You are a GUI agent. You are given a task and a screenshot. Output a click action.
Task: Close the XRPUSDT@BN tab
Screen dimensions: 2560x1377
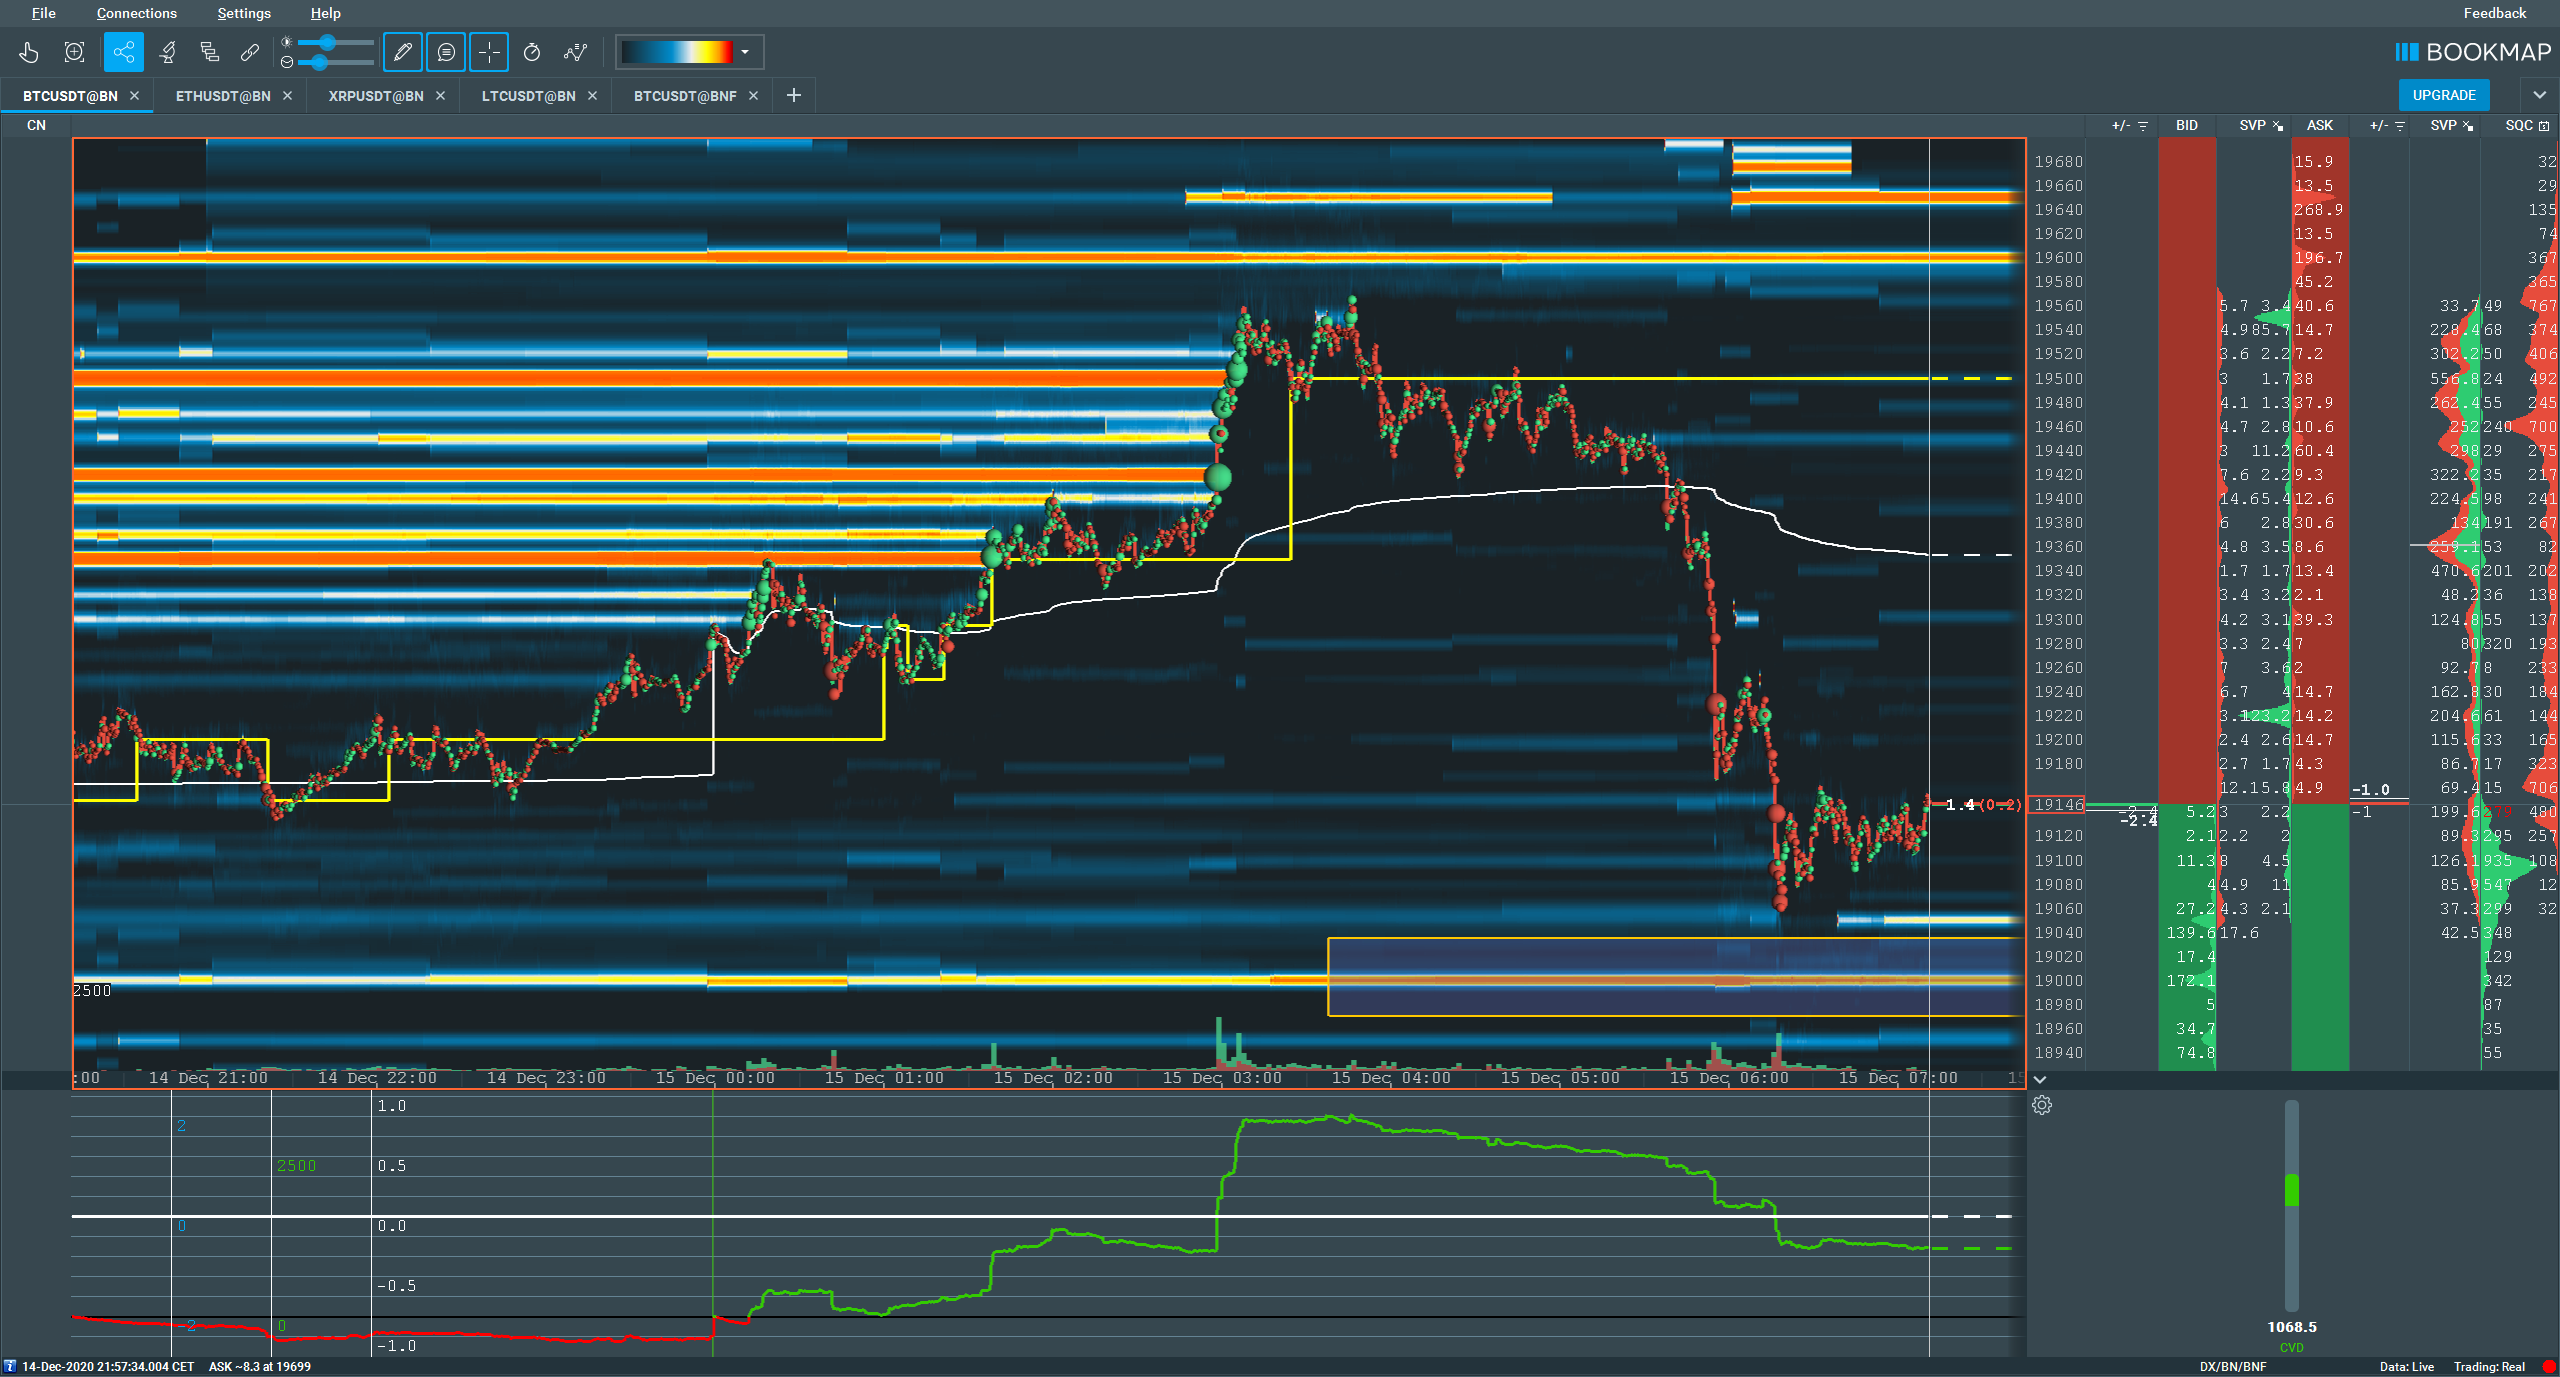coord(440,96)
